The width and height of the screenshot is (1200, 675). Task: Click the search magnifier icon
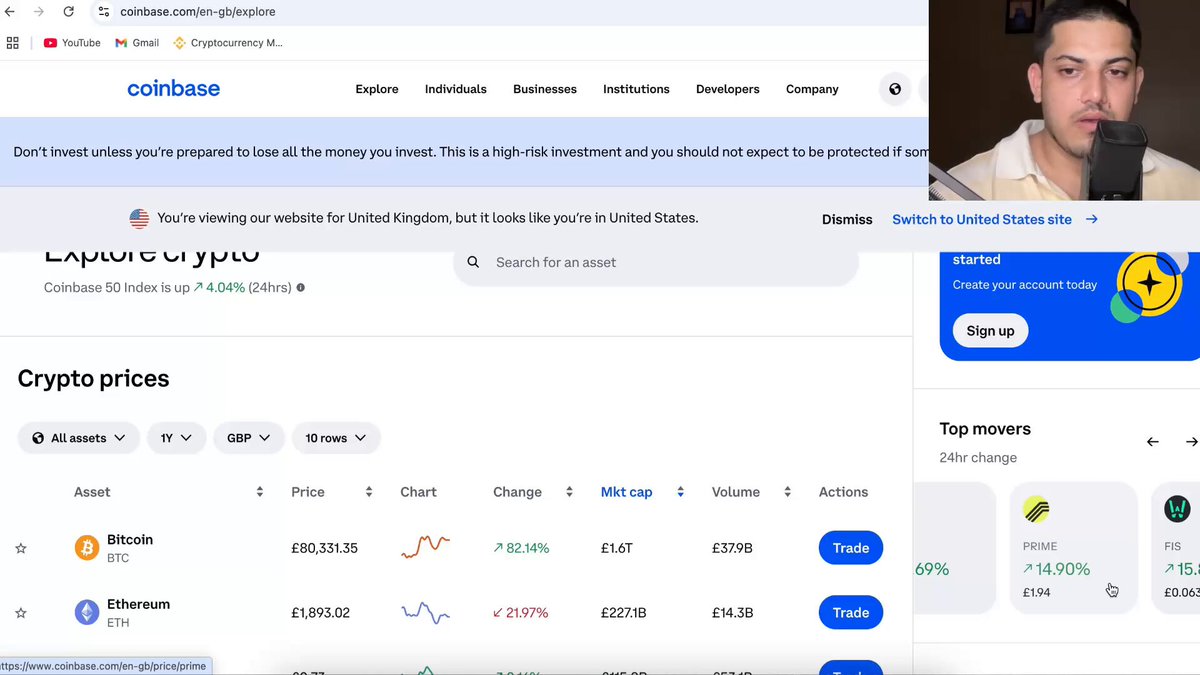tap(474, 262)
